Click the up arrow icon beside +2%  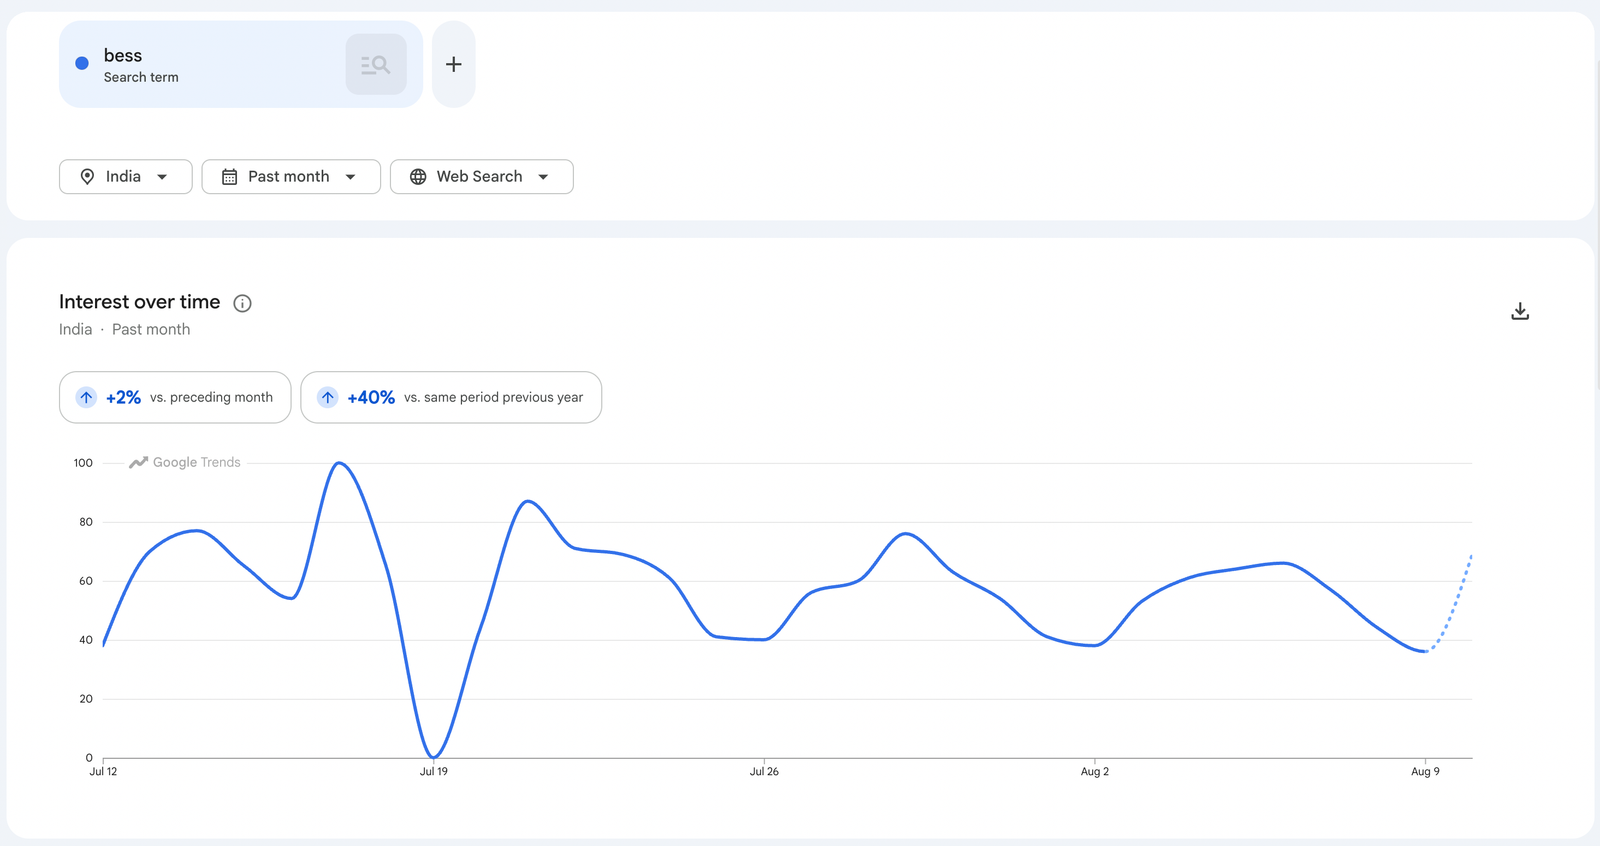(87, 397)
